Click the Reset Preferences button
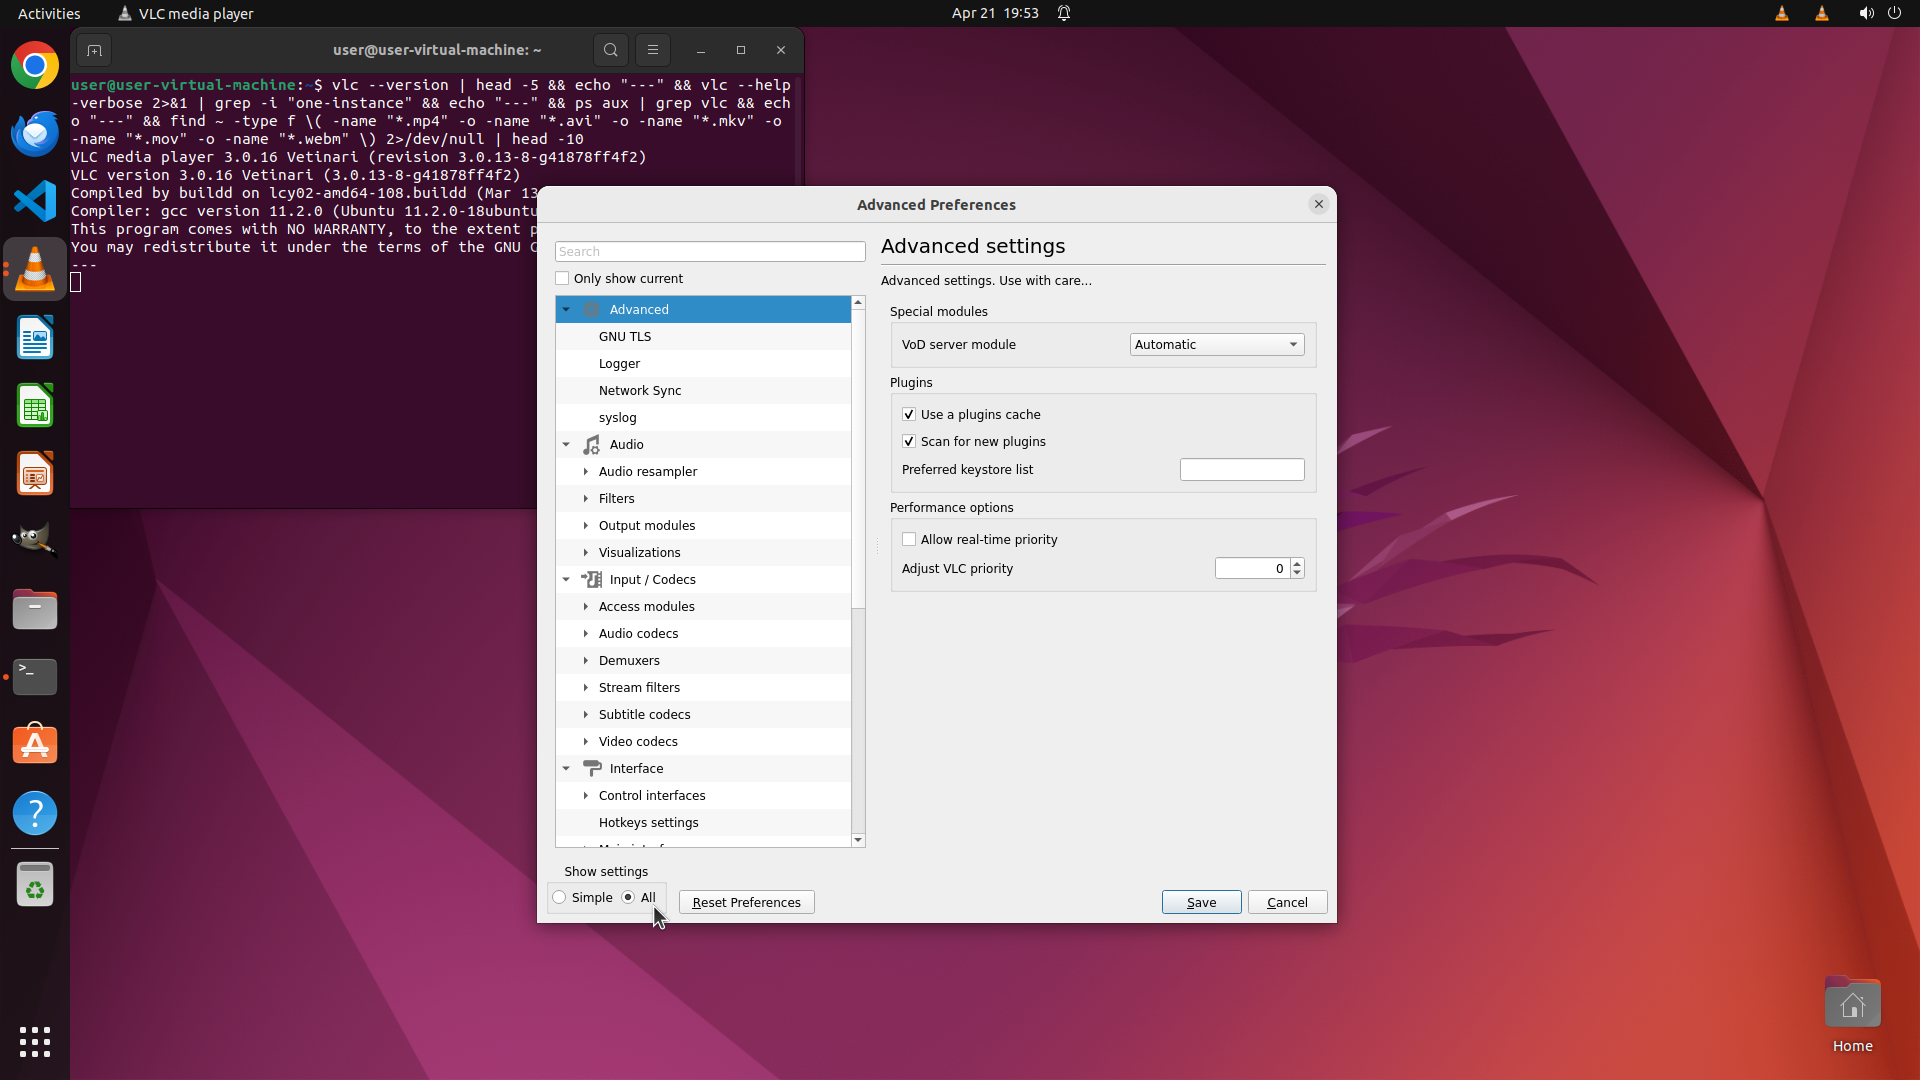The image size is (1920, 1080). (746, 903)
